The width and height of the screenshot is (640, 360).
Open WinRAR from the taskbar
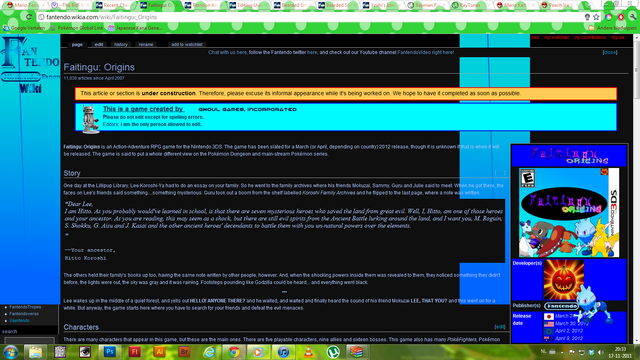click(357, 352)
